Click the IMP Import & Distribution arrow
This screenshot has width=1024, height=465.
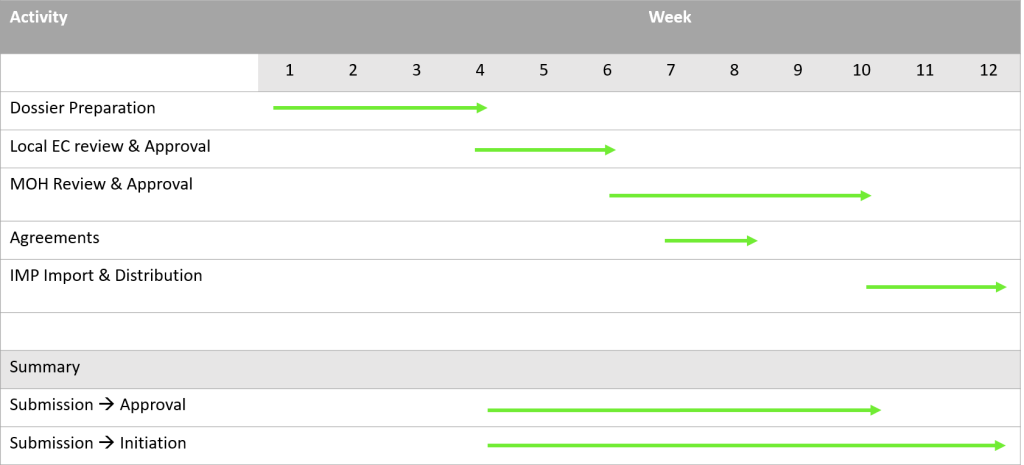point(936,287)
